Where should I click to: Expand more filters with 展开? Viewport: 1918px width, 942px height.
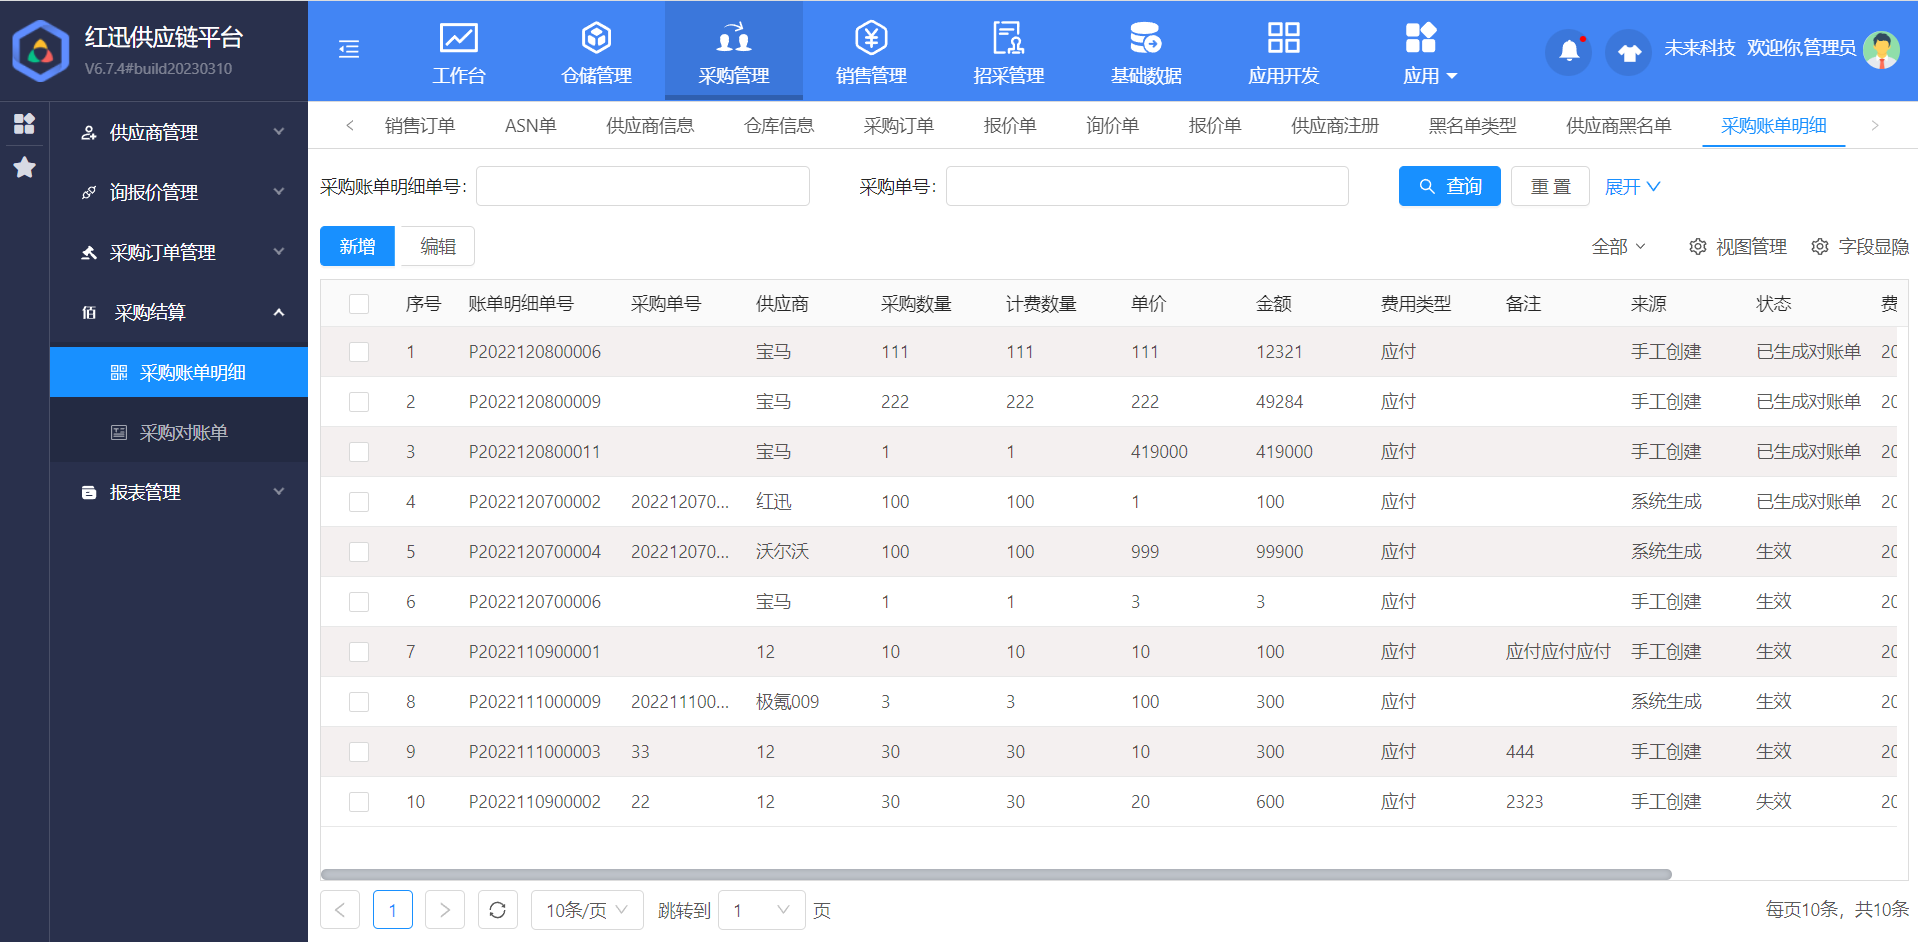[1632, 187]
